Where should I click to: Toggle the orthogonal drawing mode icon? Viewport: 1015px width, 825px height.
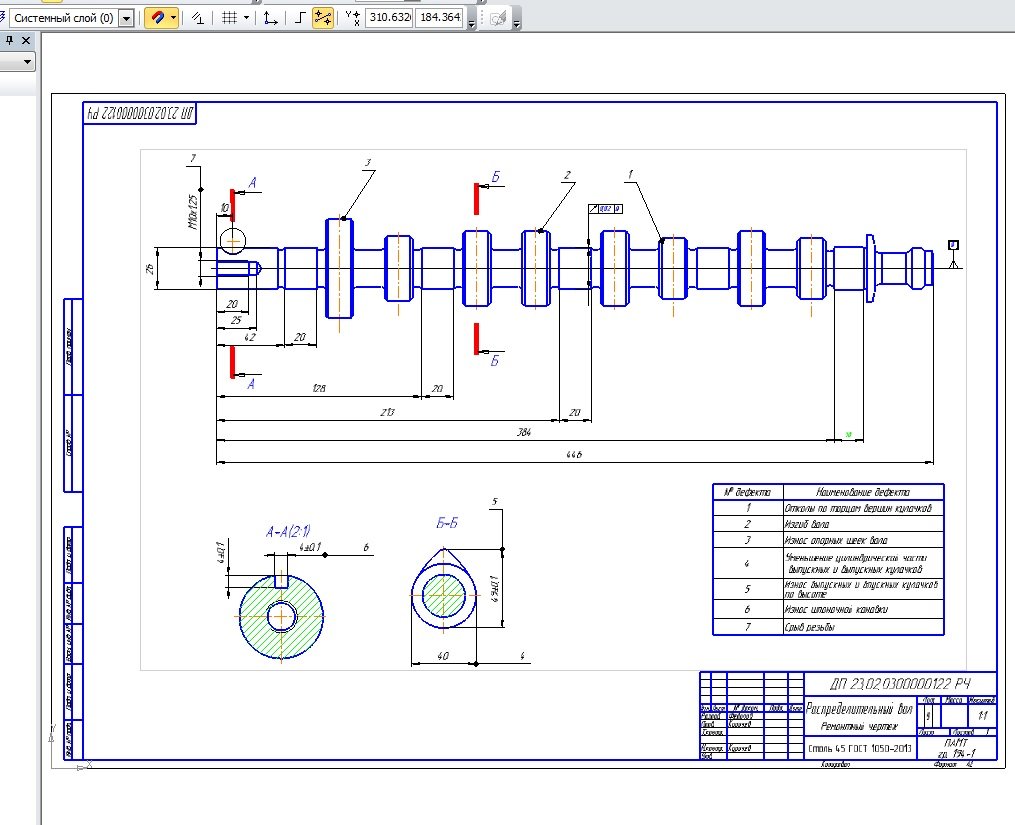pyautogui.click(x=300, y=18)
